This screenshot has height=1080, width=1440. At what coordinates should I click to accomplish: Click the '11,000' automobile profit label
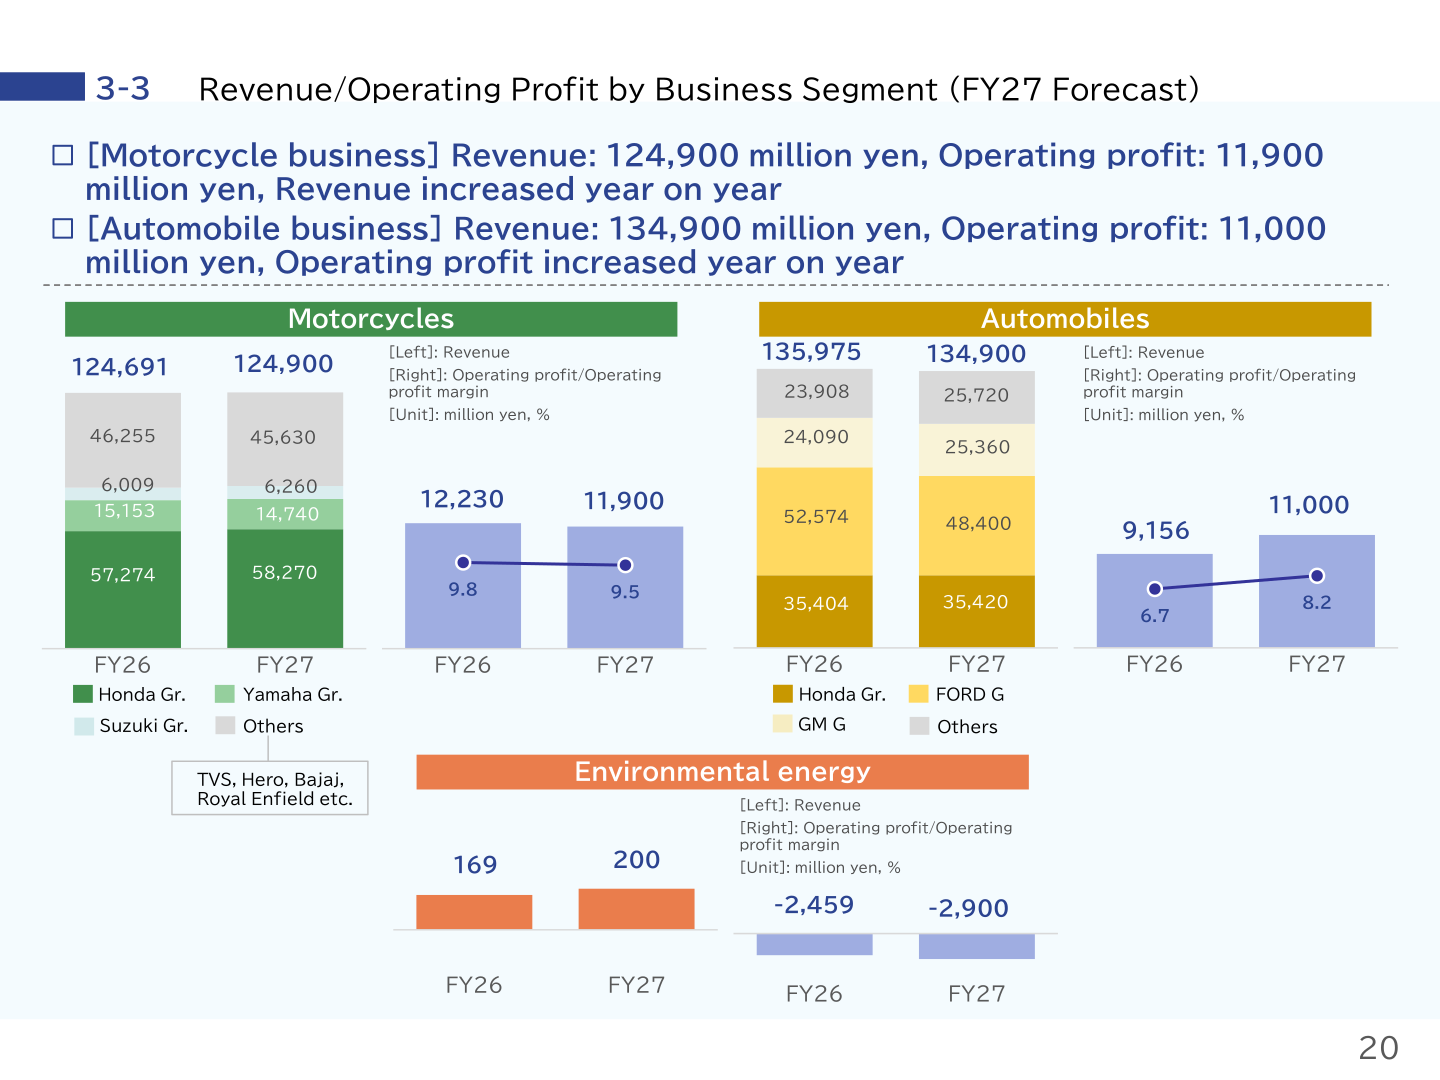click(x=1309, y=505)
